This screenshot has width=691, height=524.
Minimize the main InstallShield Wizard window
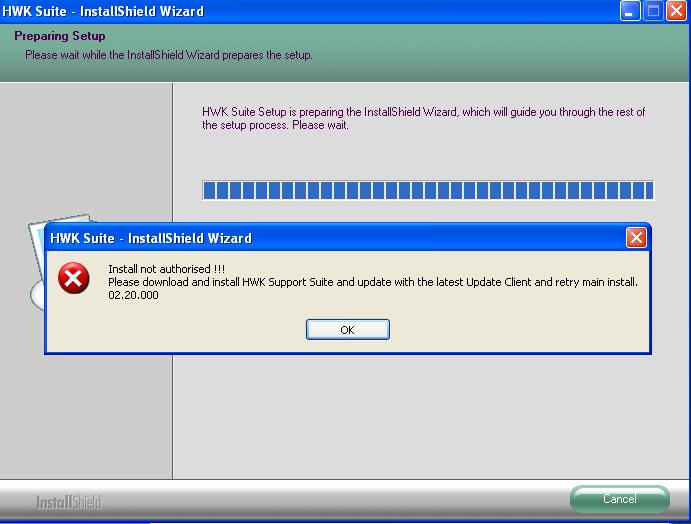point(630,11)
